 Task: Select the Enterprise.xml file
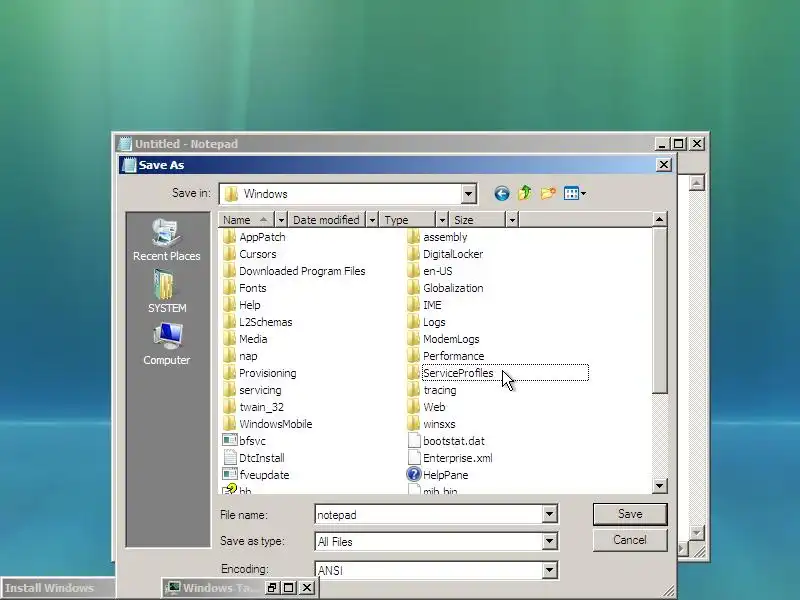[451, 458]
